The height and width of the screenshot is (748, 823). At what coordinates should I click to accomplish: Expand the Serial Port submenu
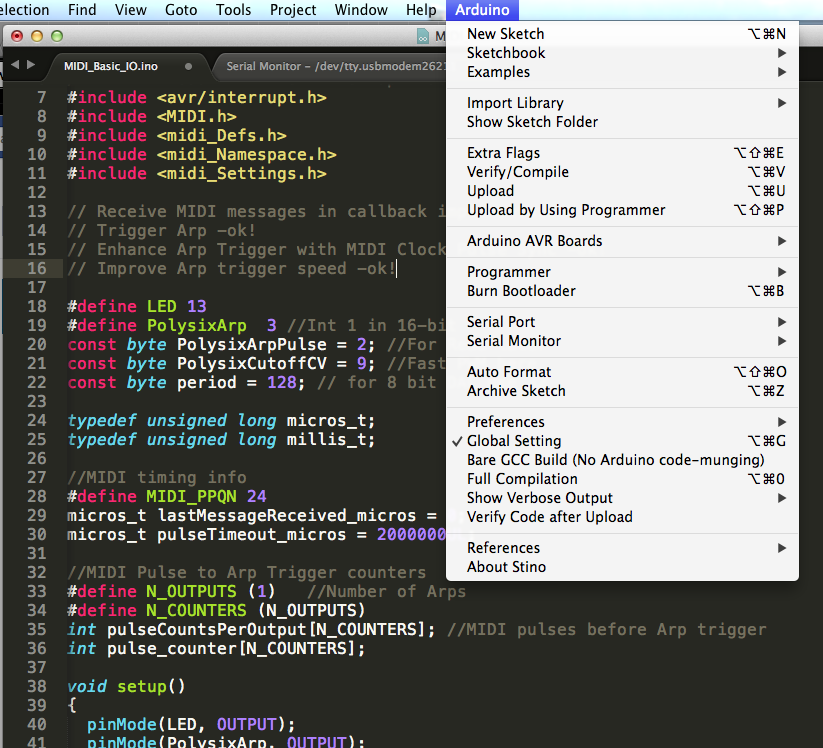coord(622,322)
